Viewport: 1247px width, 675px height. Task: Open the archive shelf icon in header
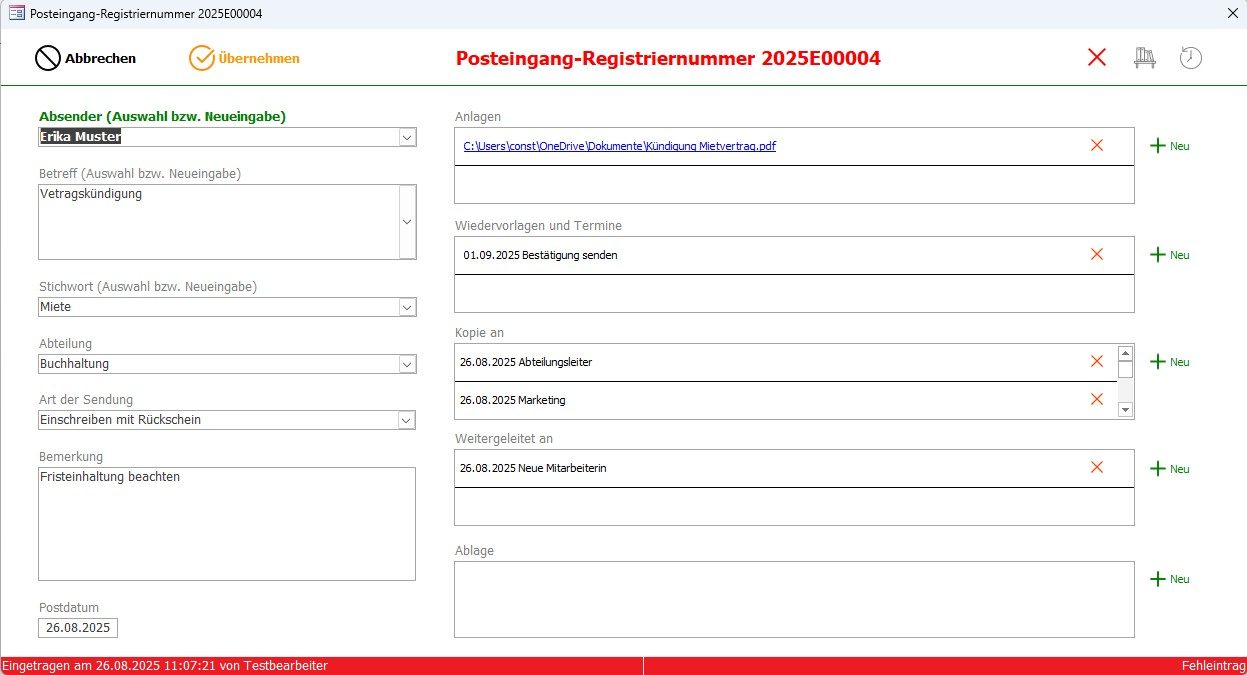click(1145, 57)
